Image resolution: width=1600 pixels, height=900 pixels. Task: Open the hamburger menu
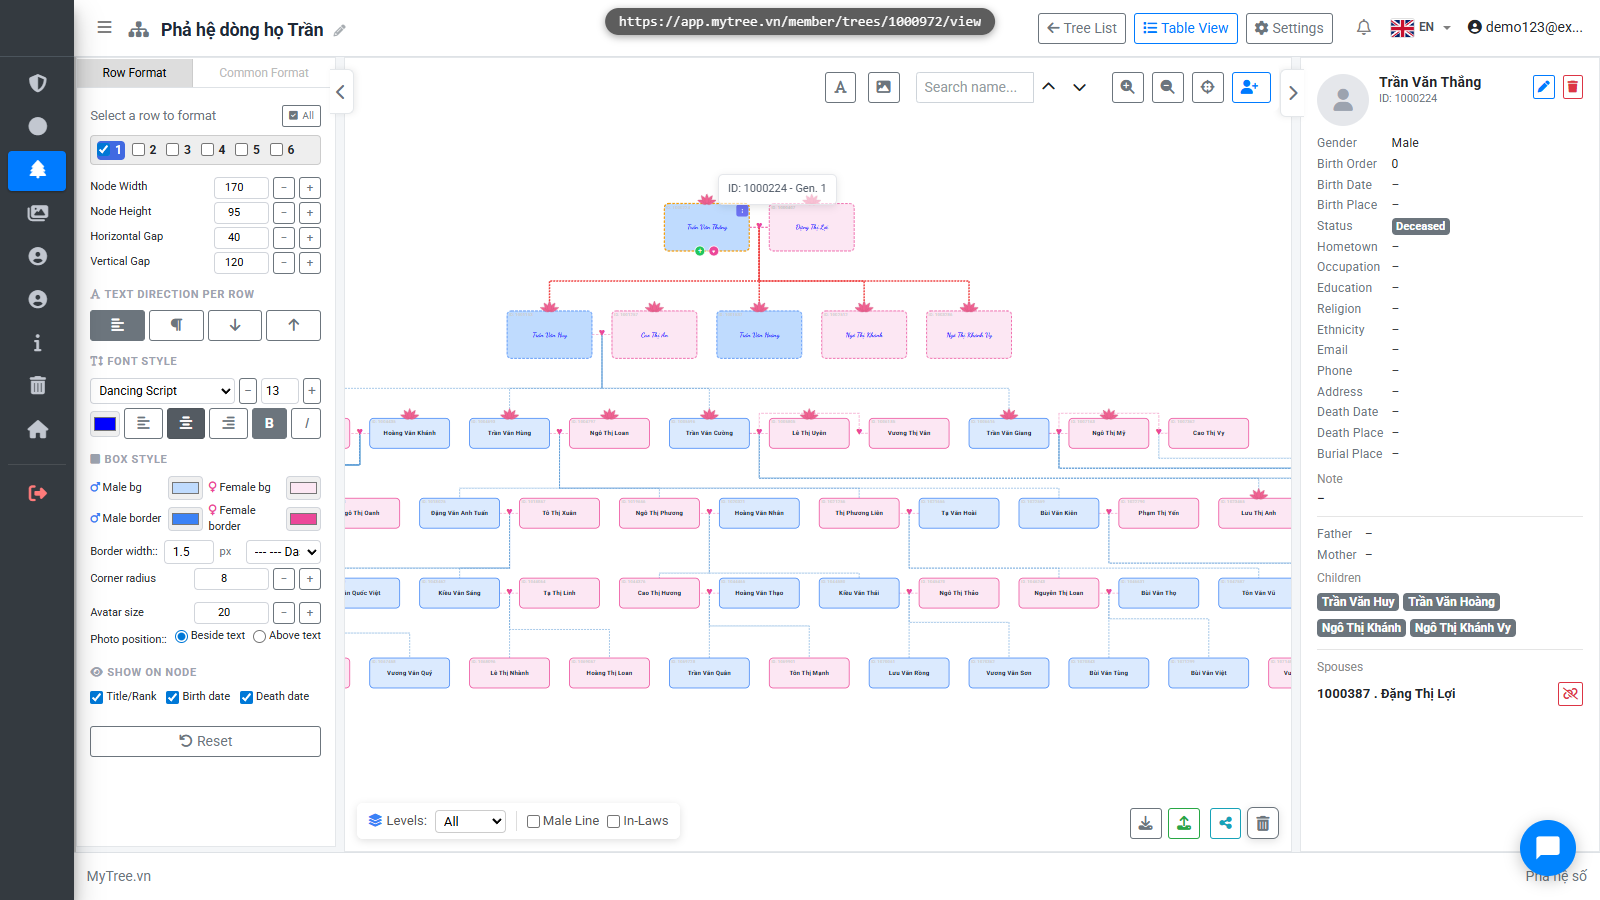tap(104, 28)
